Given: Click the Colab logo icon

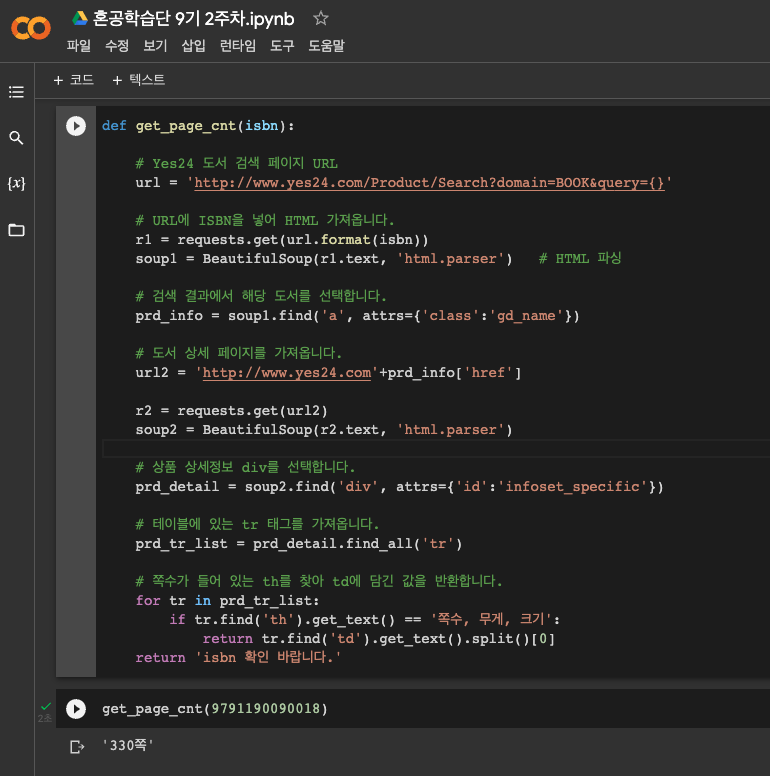Looking at the screenshot, I should [x=31, y=28].
